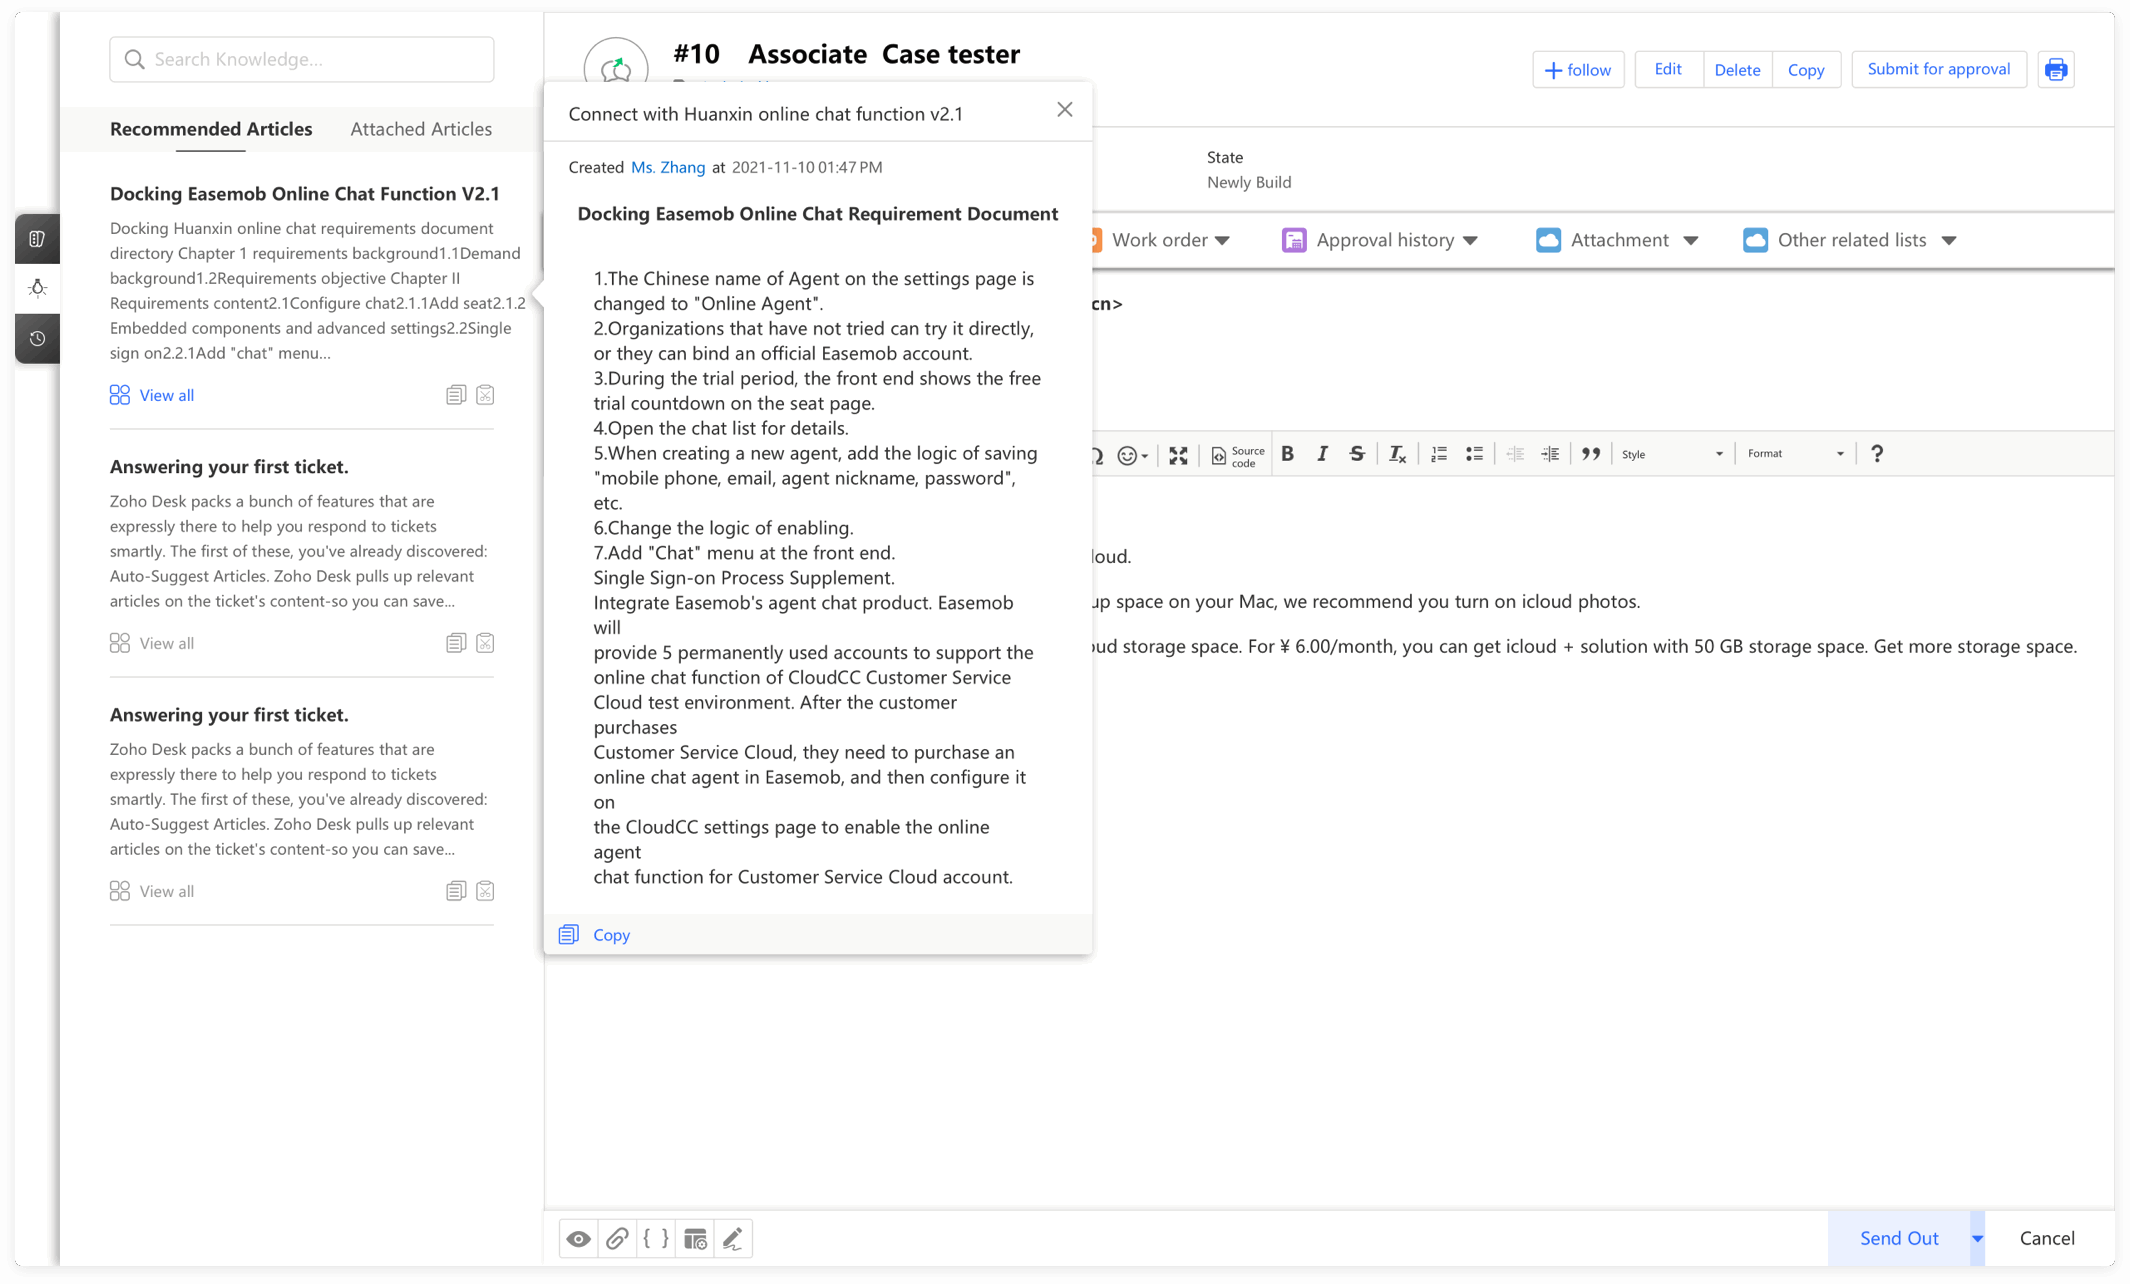Viewport: 2130px width, 1284px height.
Task: Expand the Send Out dropdown arrow
Action: tap(1977, 1239)
